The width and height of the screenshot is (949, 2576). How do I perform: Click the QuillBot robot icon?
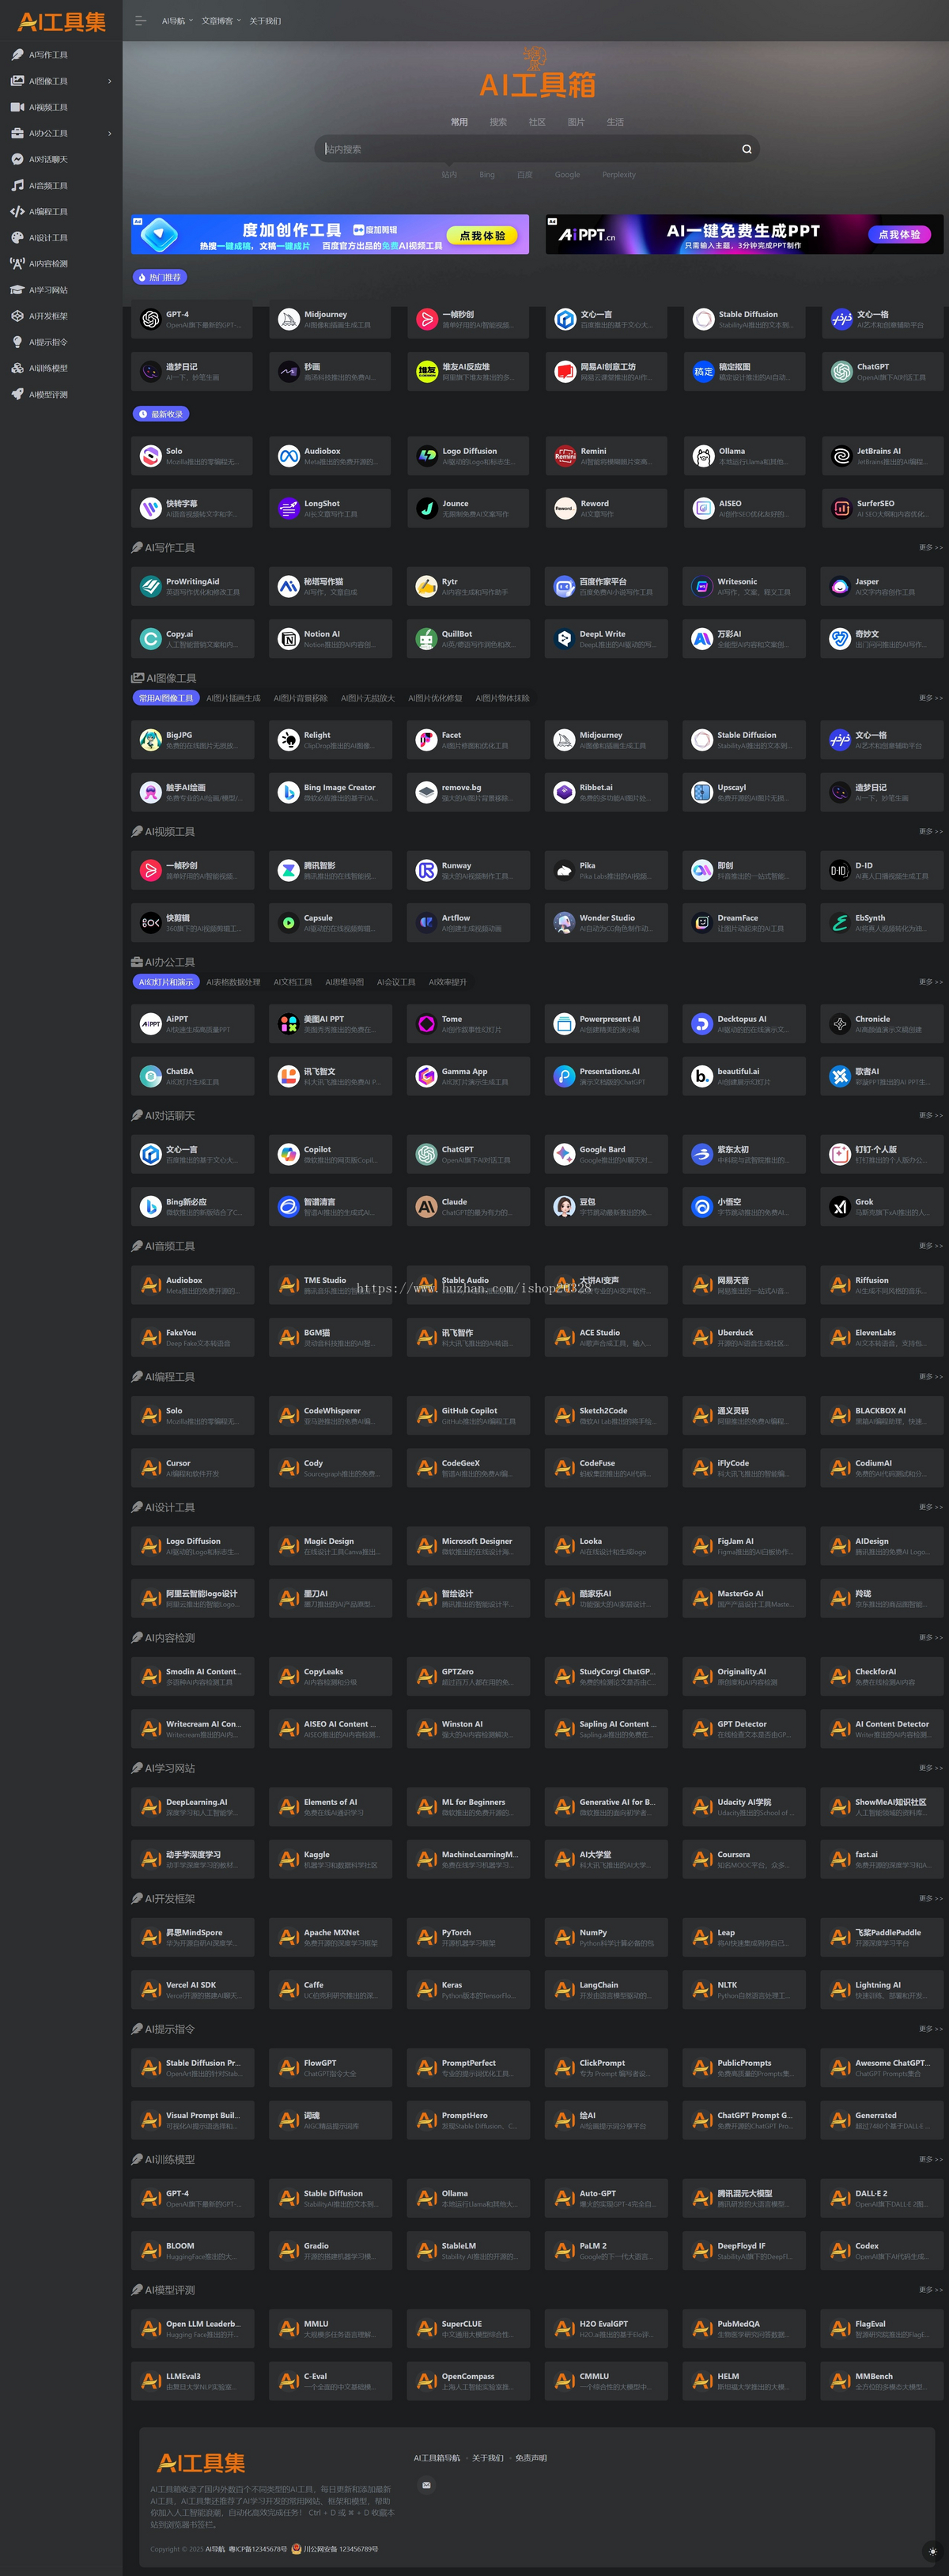coord(426,639)
